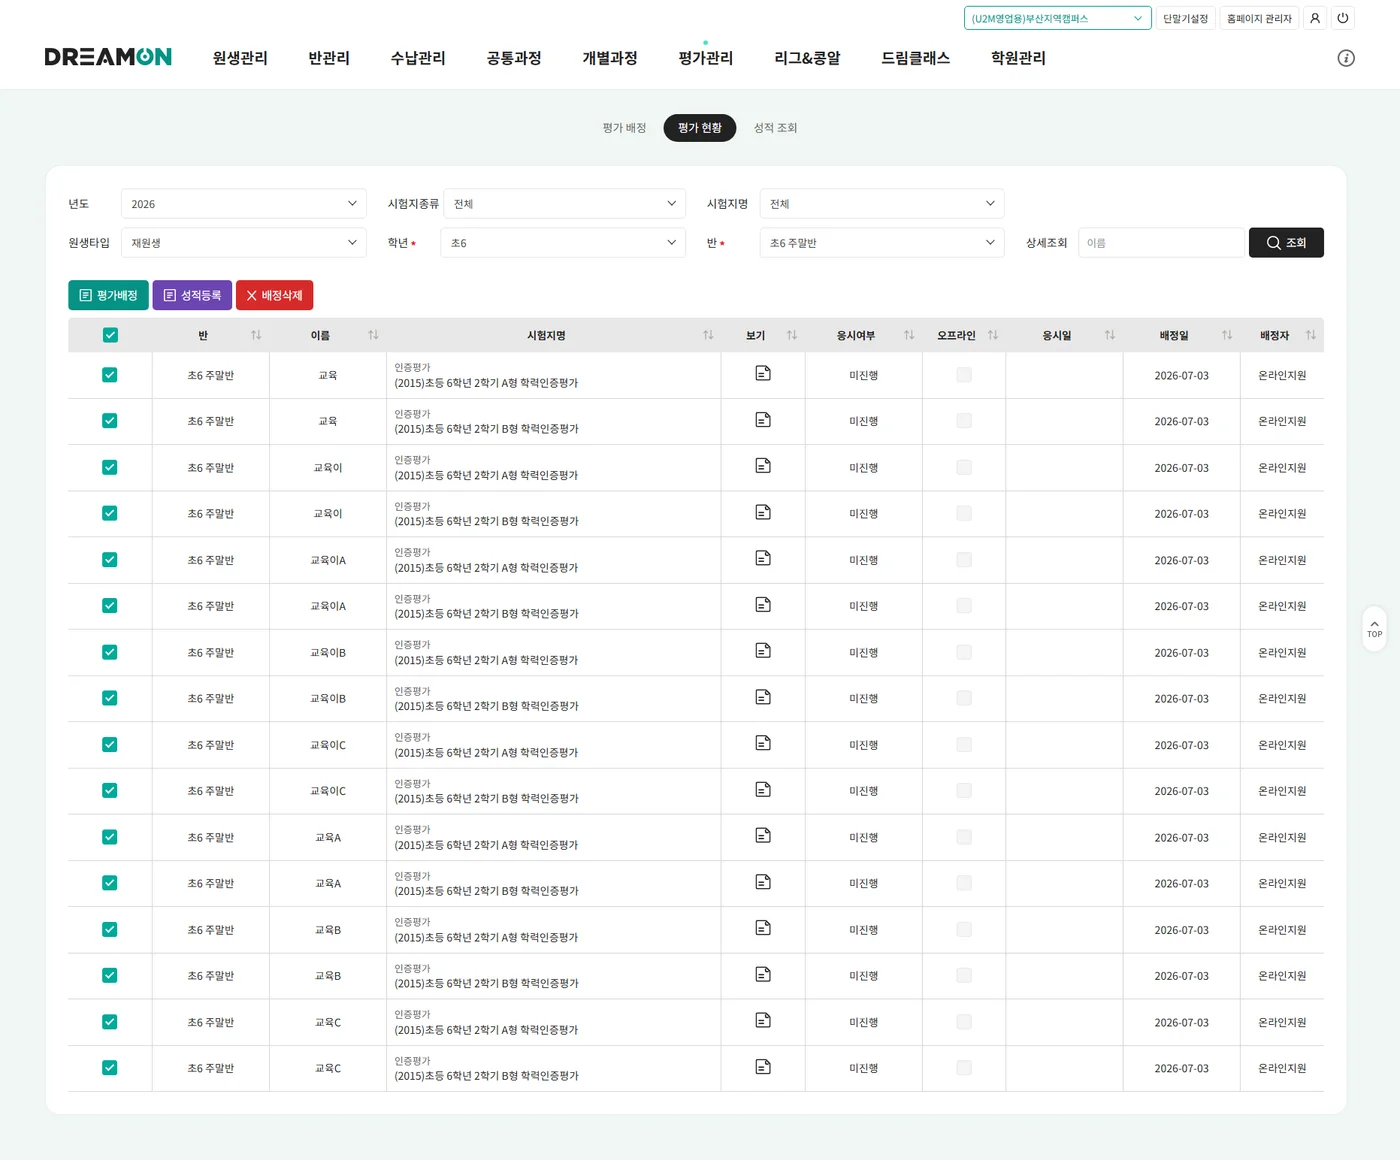View document for 교육이A A형 test row
This screenshot has width=1400, height=1160.
[763, 558]
